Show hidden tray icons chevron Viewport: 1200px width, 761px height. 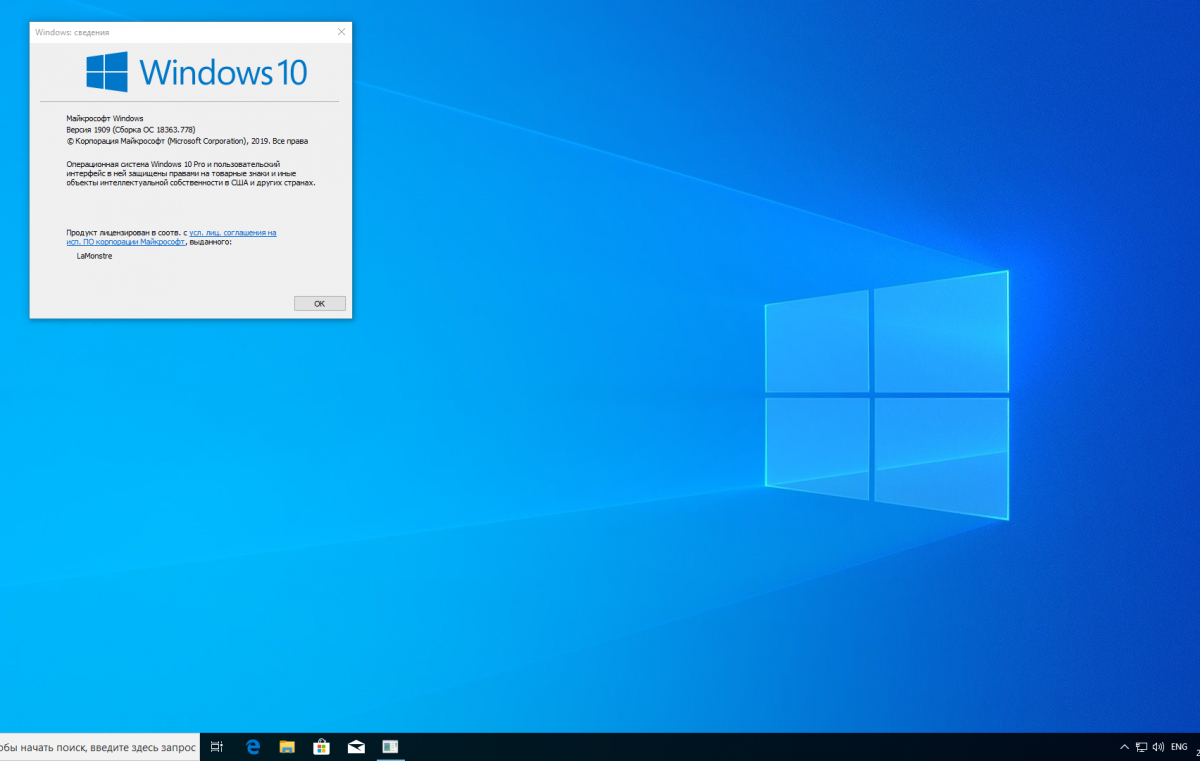click(1124, 747)
